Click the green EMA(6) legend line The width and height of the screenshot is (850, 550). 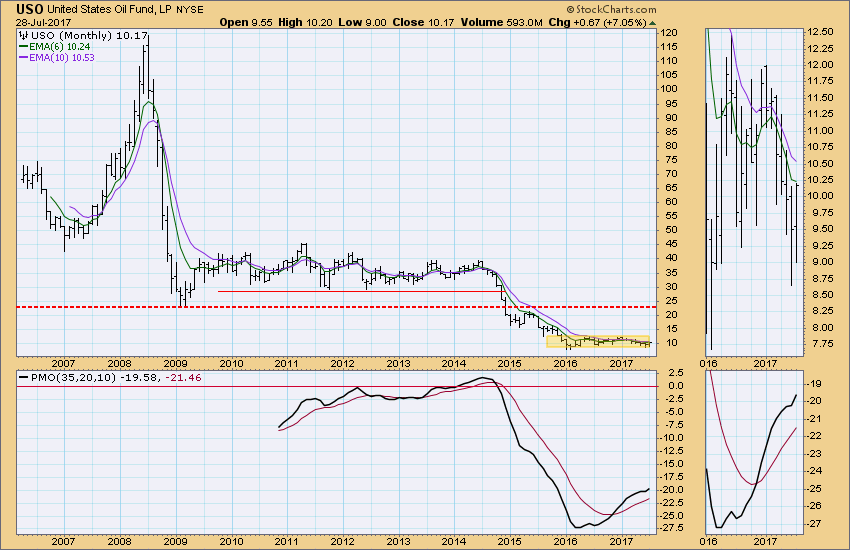[x=23, y=47]
